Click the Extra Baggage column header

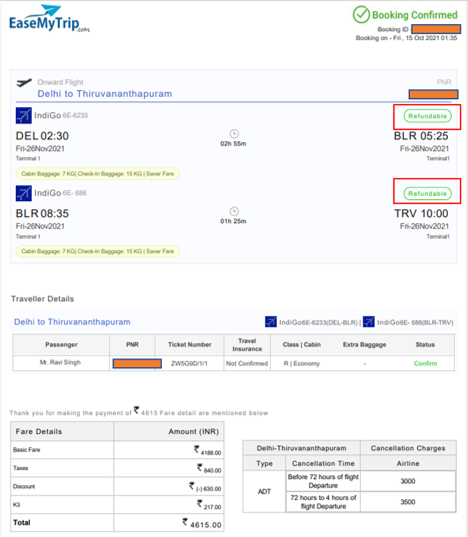point(364,345)
